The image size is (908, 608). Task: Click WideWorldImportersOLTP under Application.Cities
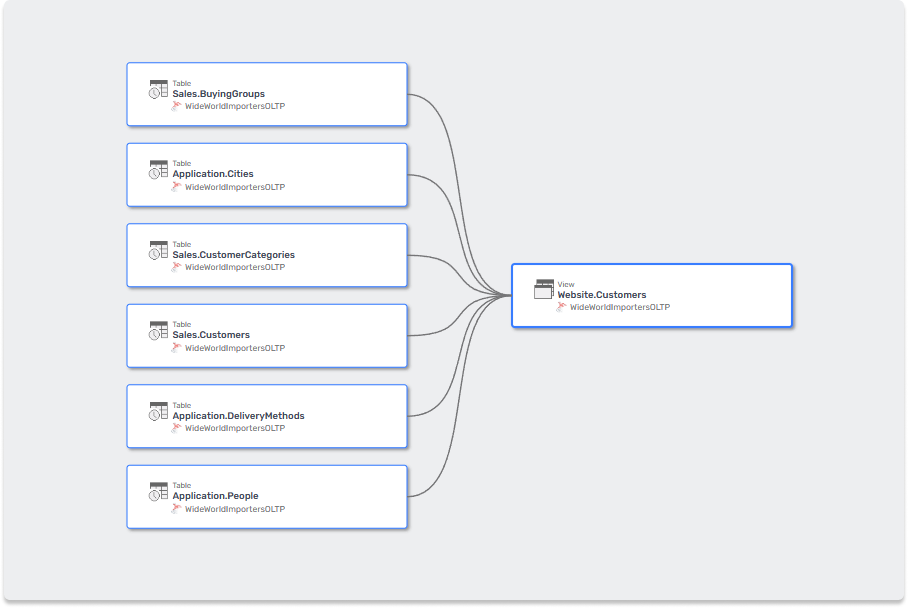pyautogui.click(x=235, y=187)
